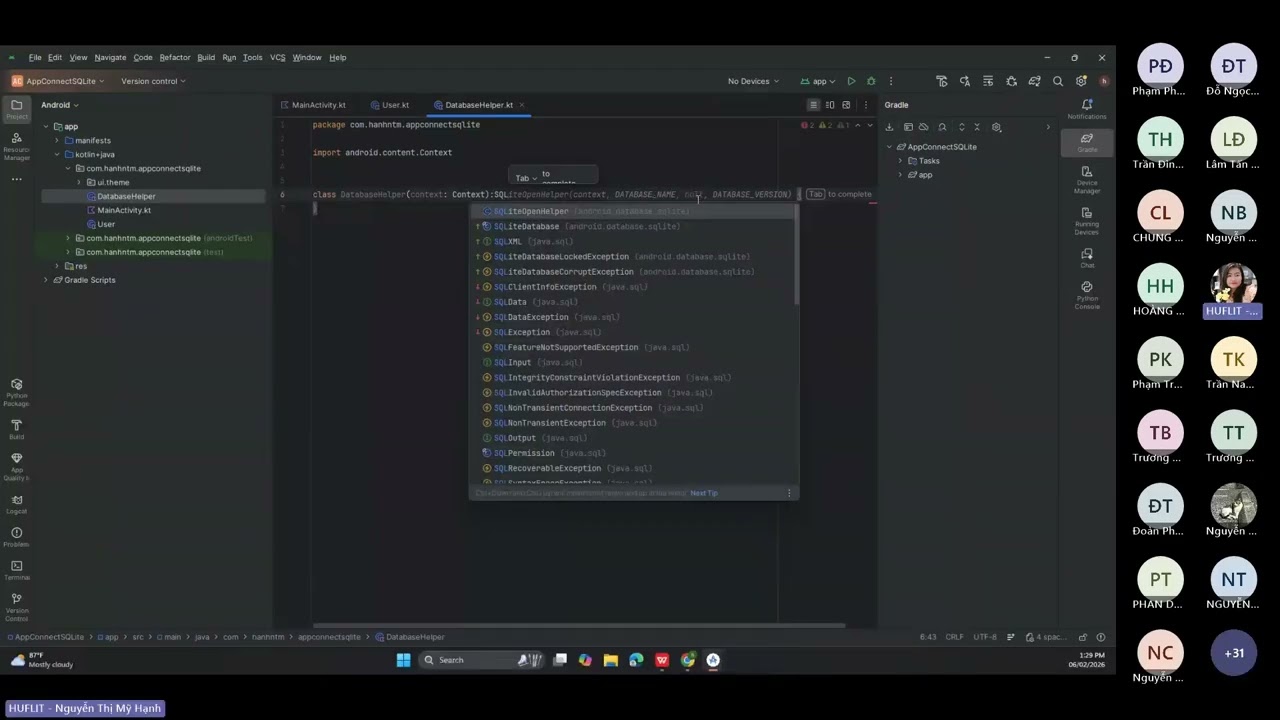Open the Logcat tool window
This screenshot has height=720, width=1280.
click(x=16, y=504)
